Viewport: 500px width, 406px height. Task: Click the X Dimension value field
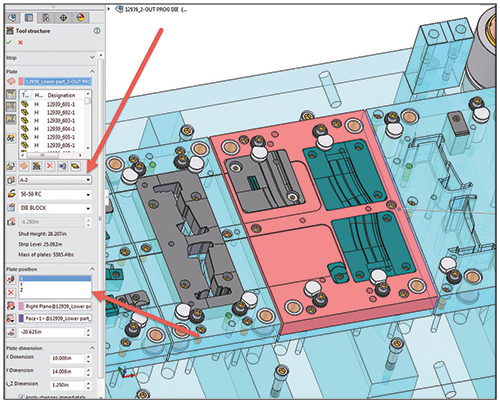point(67,358)
